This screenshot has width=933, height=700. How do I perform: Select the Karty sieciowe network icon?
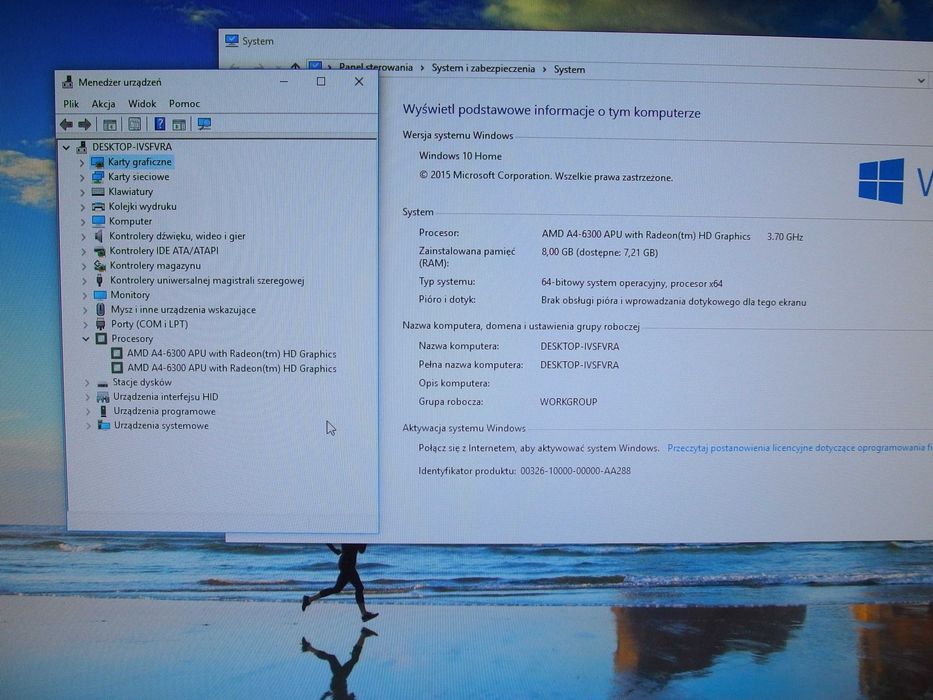click(98, 177)
